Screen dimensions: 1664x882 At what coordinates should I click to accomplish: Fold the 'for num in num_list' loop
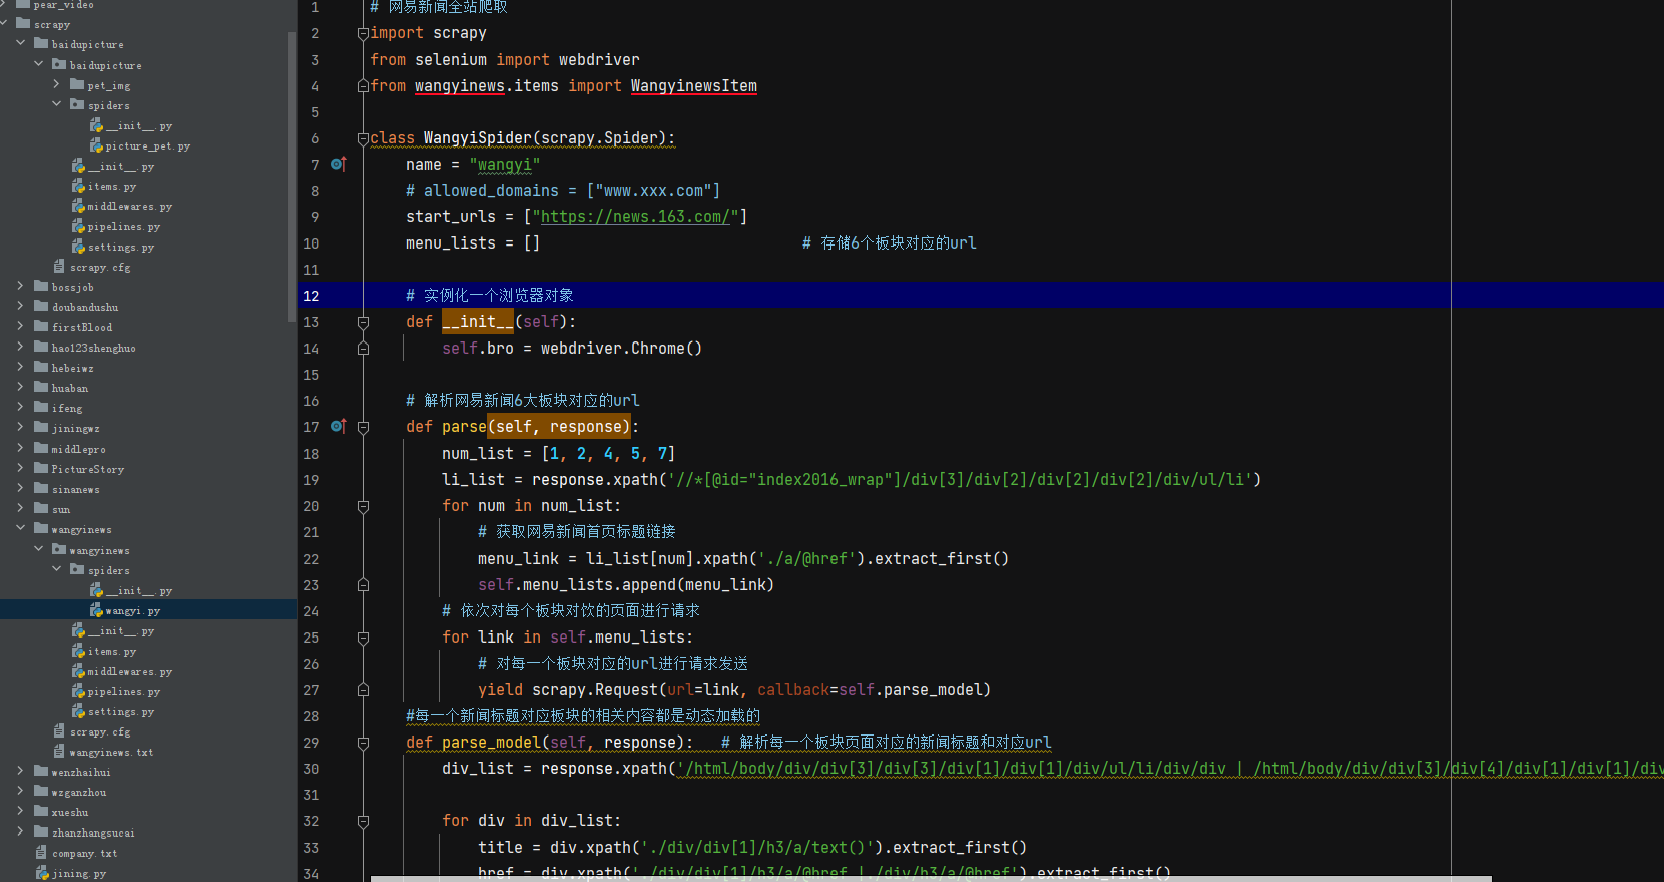363,506
